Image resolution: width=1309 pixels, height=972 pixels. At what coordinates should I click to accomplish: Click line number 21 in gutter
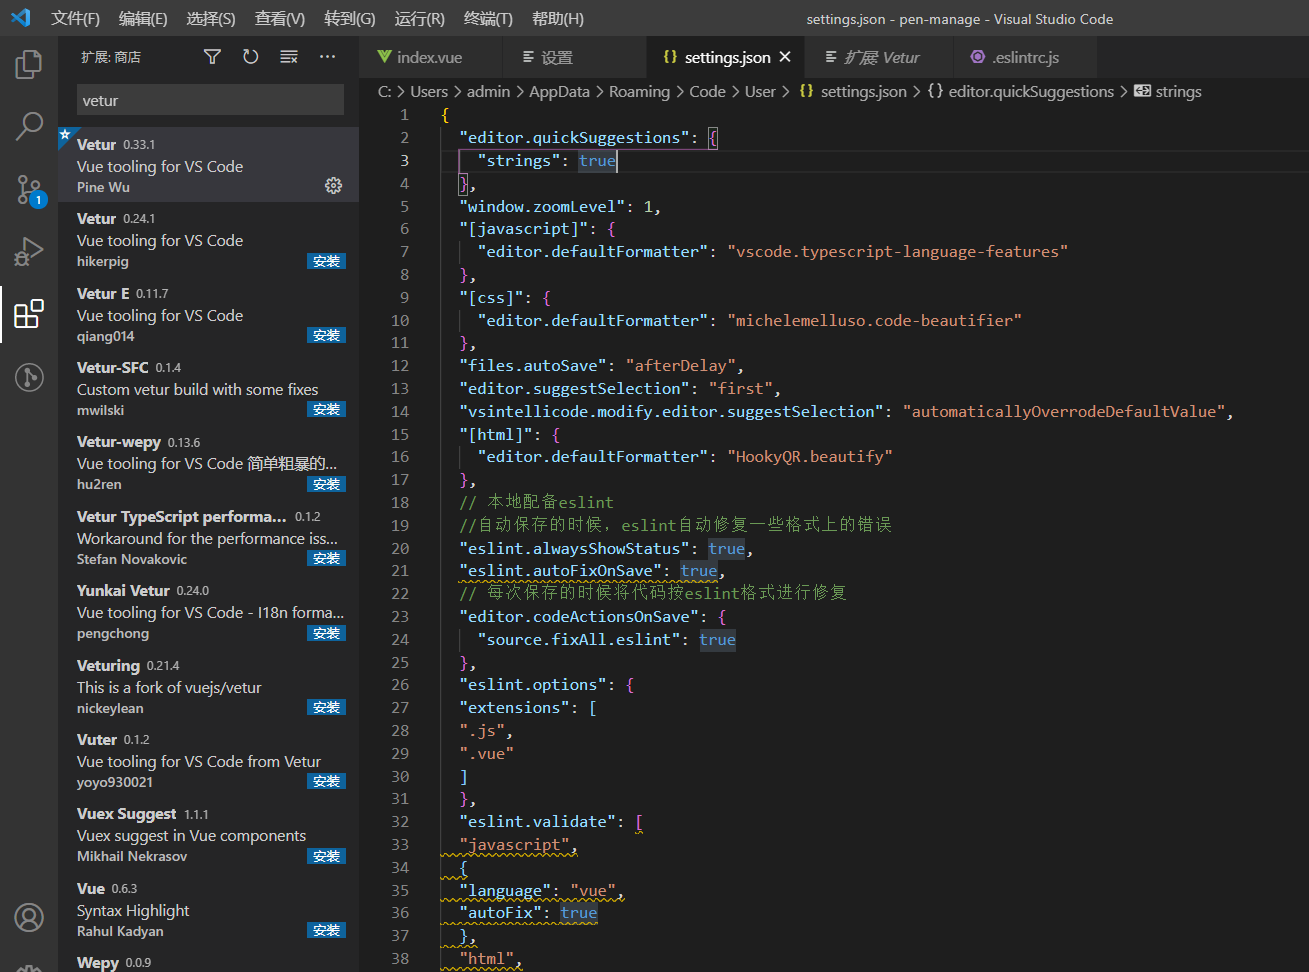(400, 570)
